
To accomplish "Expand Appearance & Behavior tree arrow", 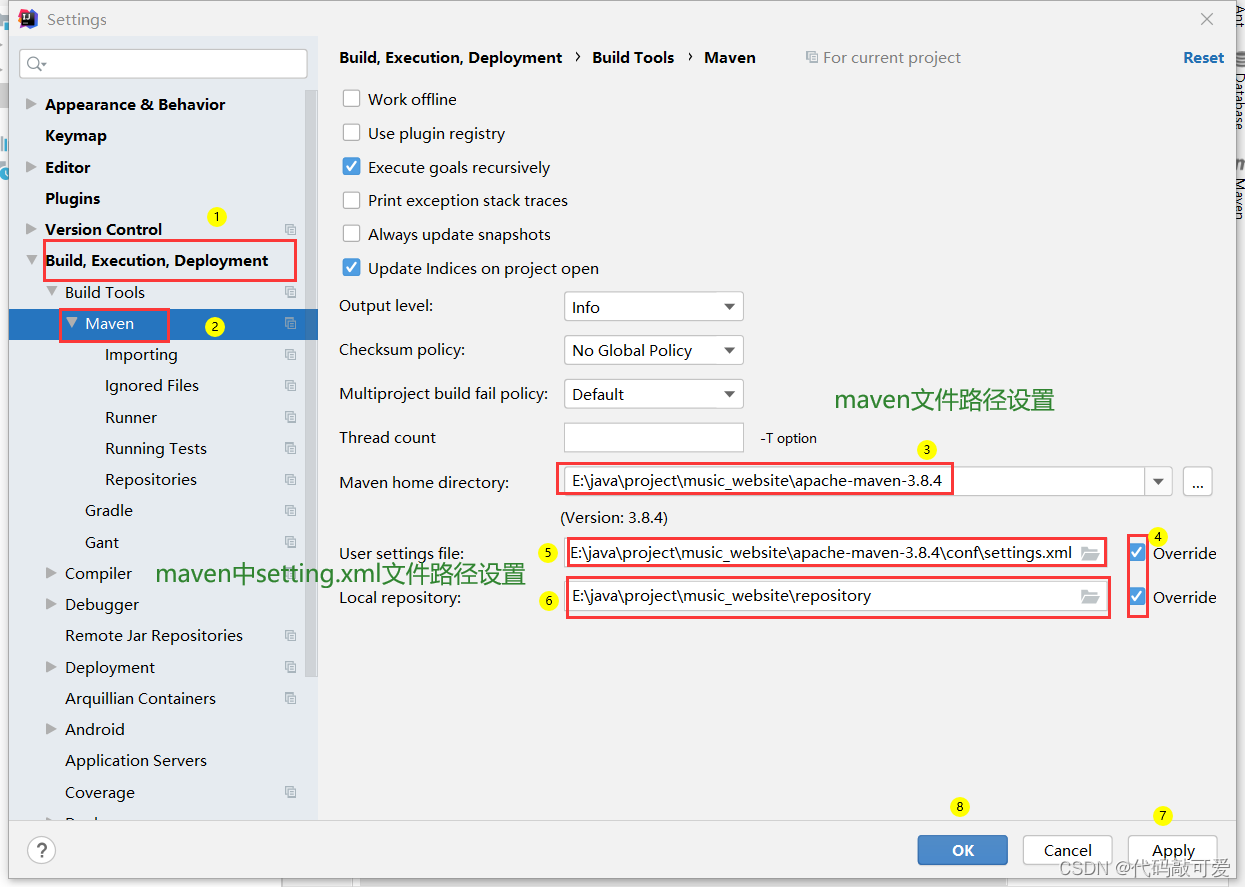I will point(31,104).
